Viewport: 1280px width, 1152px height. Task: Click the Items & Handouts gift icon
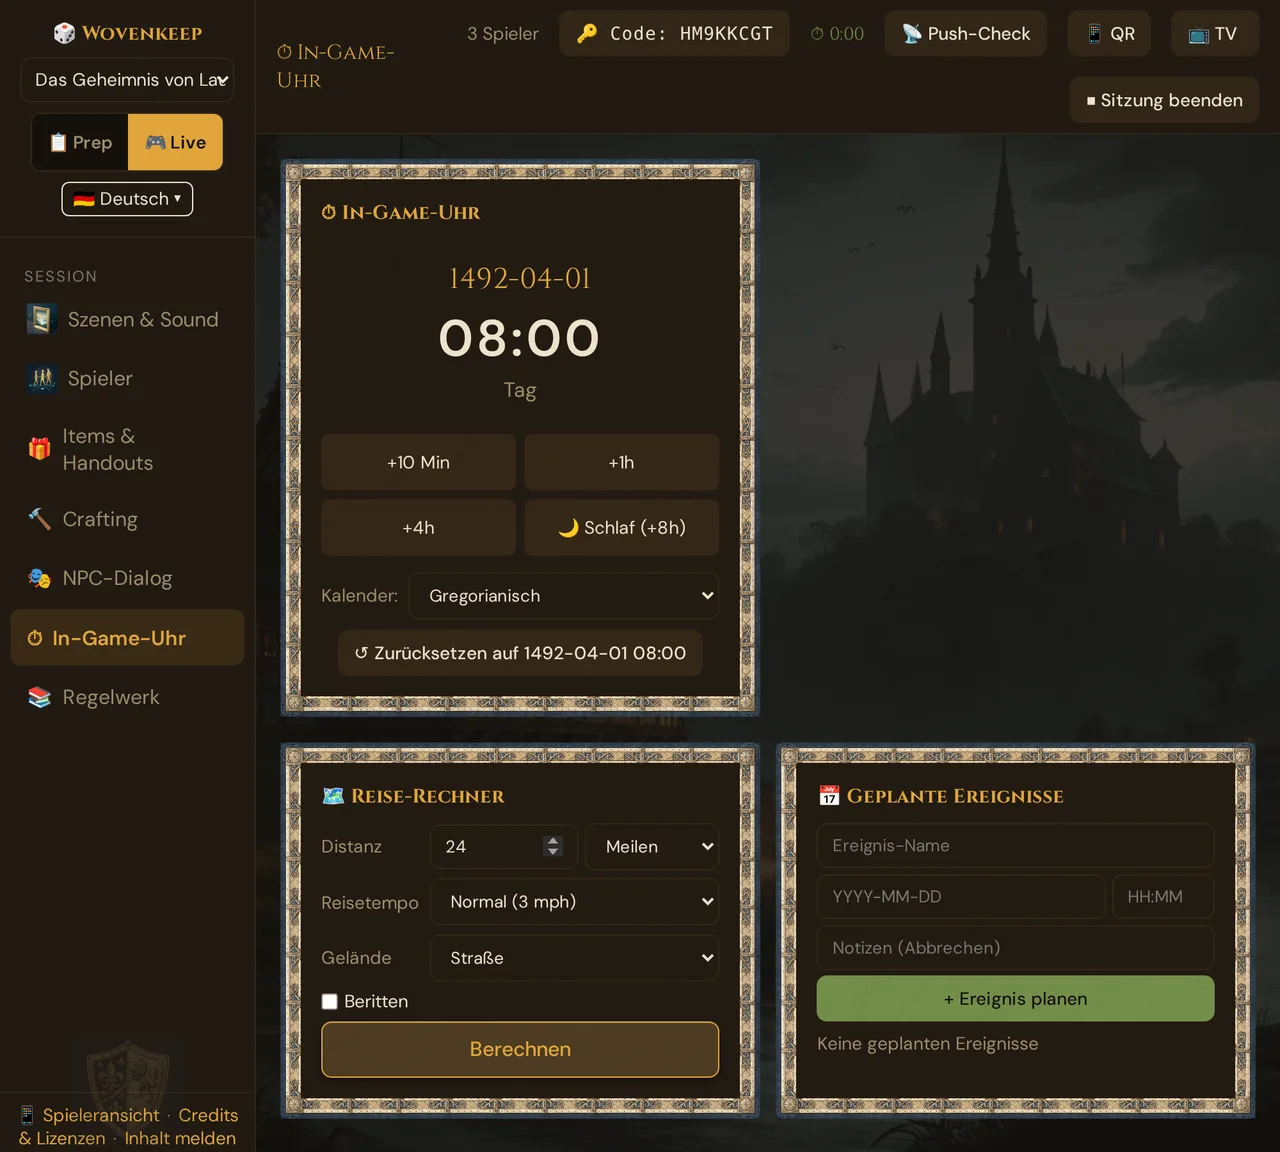click(x=39, y=448)
